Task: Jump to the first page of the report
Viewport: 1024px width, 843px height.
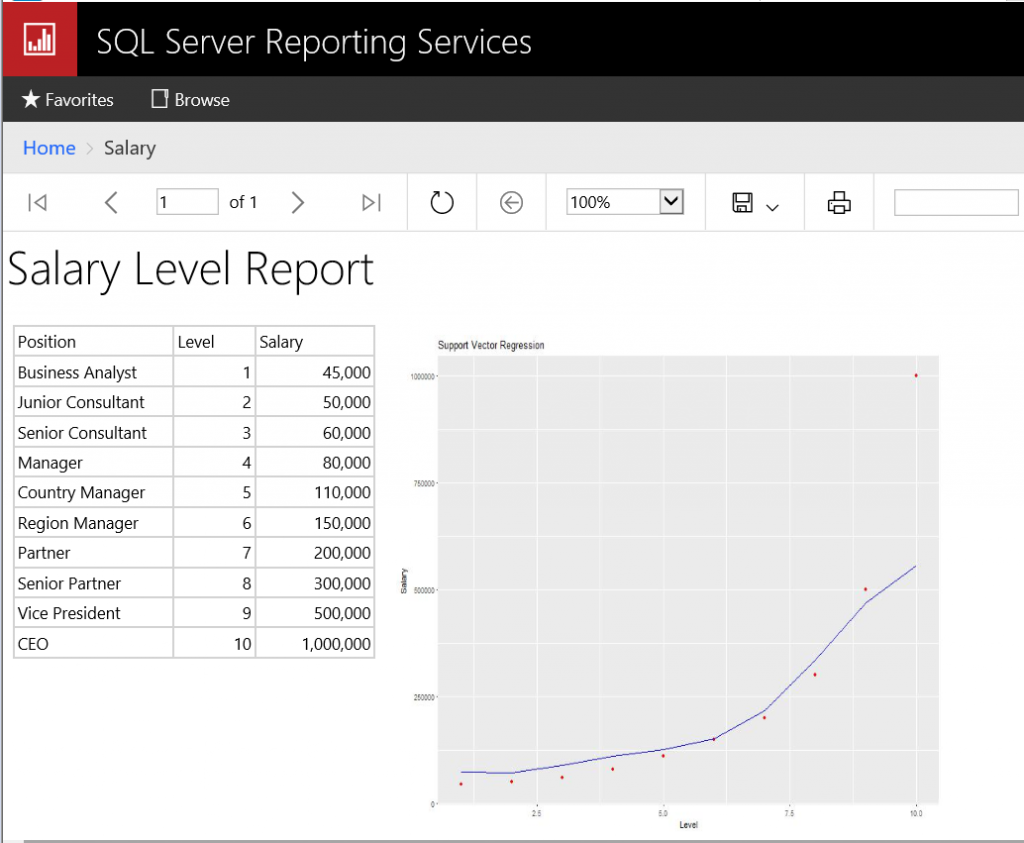Action: click(37, 202)
